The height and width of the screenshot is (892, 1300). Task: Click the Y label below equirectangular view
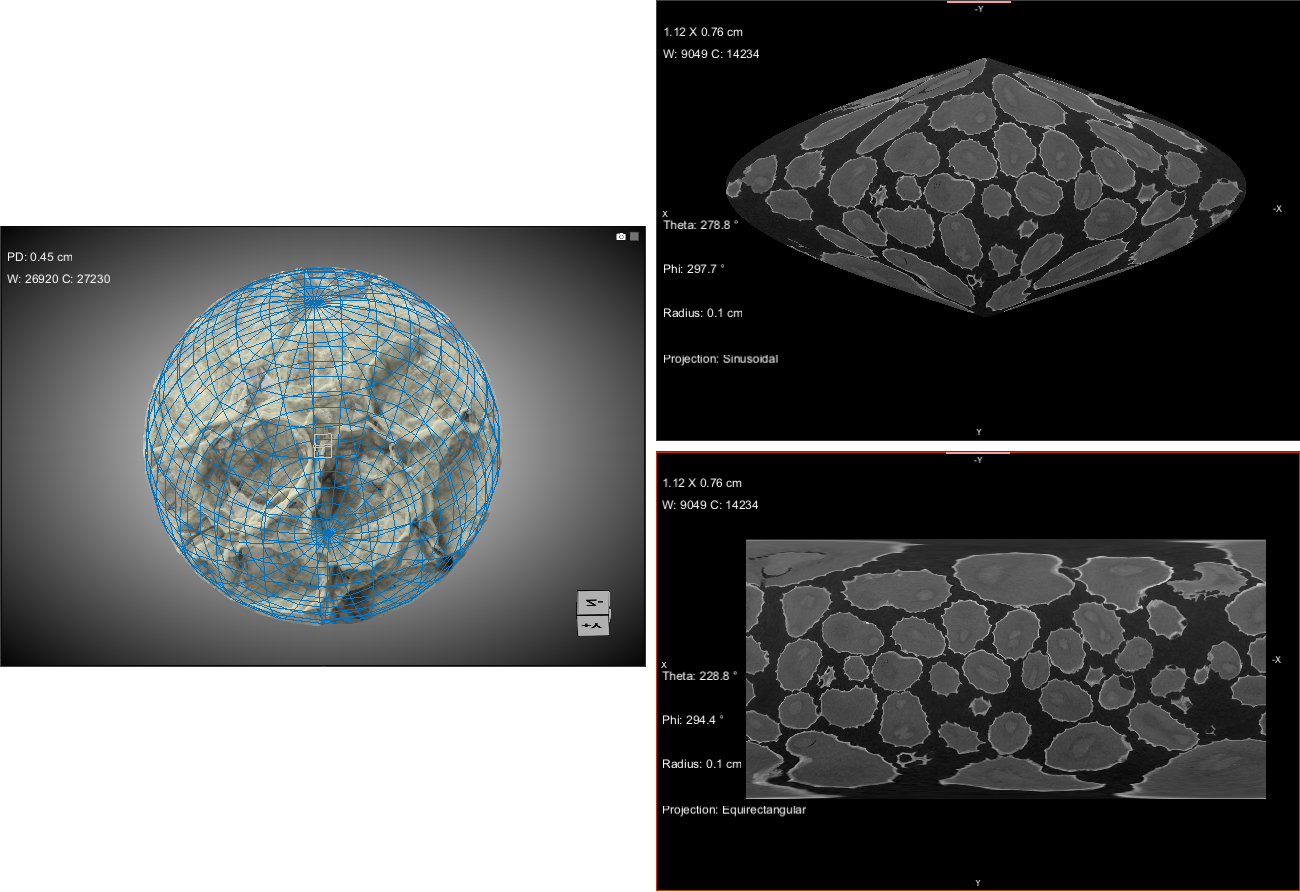[x=978, y=883]
